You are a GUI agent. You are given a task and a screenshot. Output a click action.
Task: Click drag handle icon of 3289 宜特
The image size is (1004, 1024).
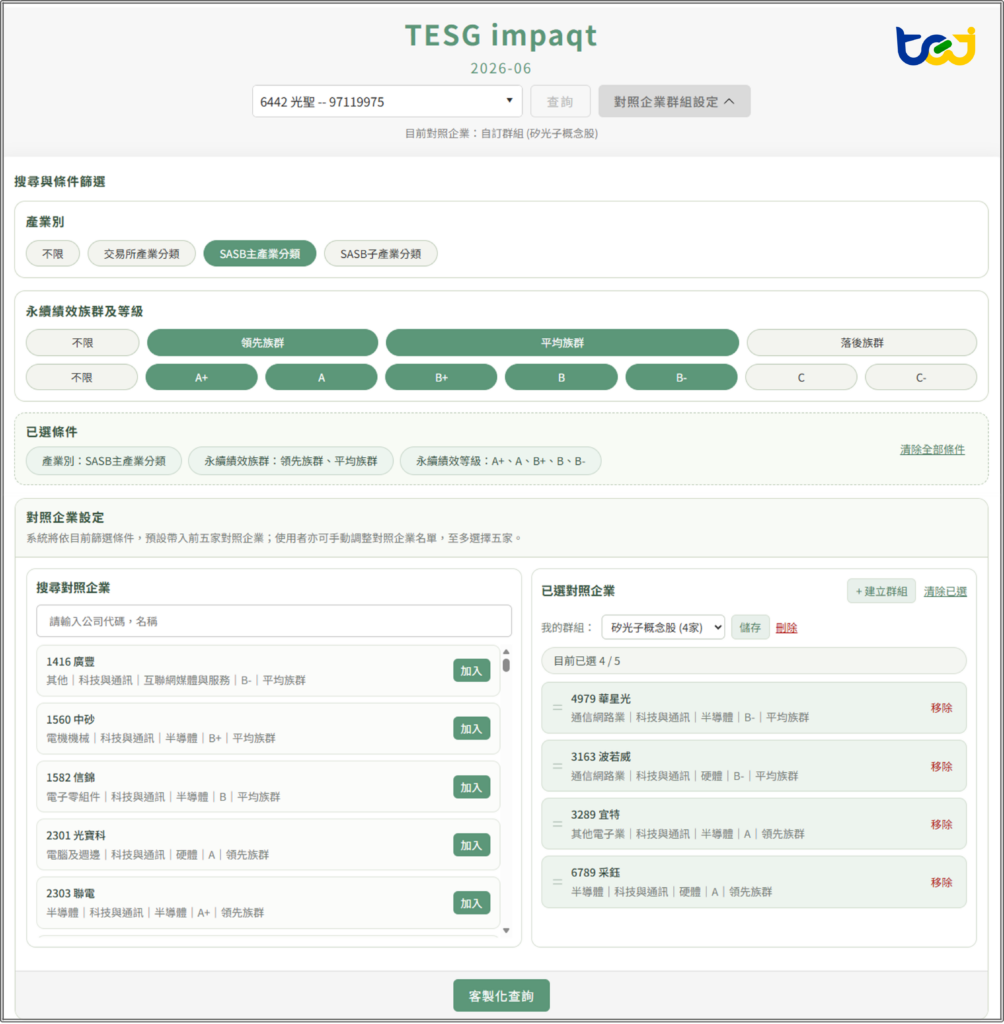point(557,824)
